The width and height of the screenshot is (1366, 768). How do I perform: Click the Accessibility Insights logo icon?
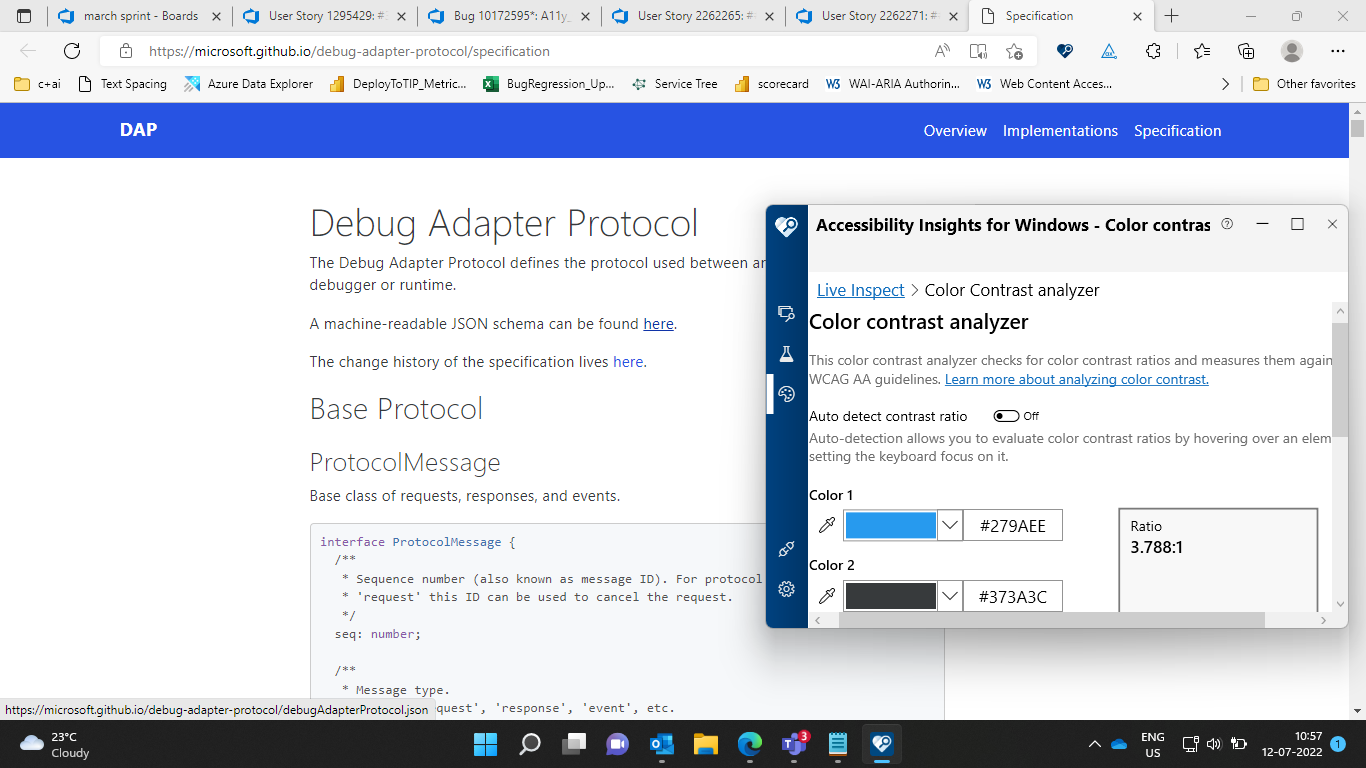[787, 227]
